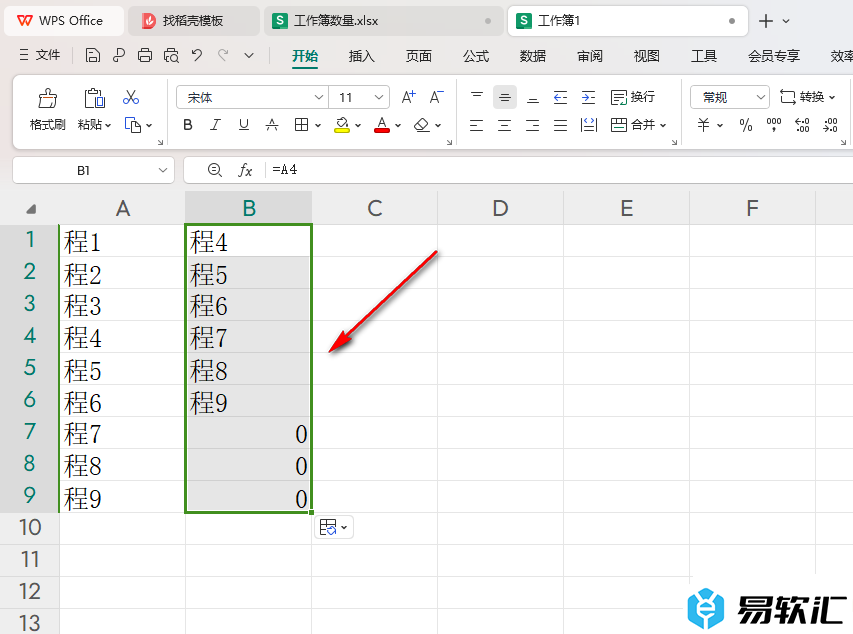Align text right
The height and width of the screenshot is (634, 853).
(x=533, y=125)
